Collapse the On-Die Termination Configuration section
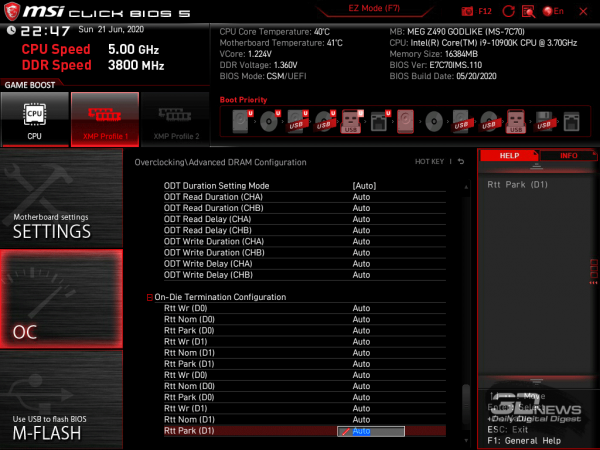600x450 pixels. (150, 297)
